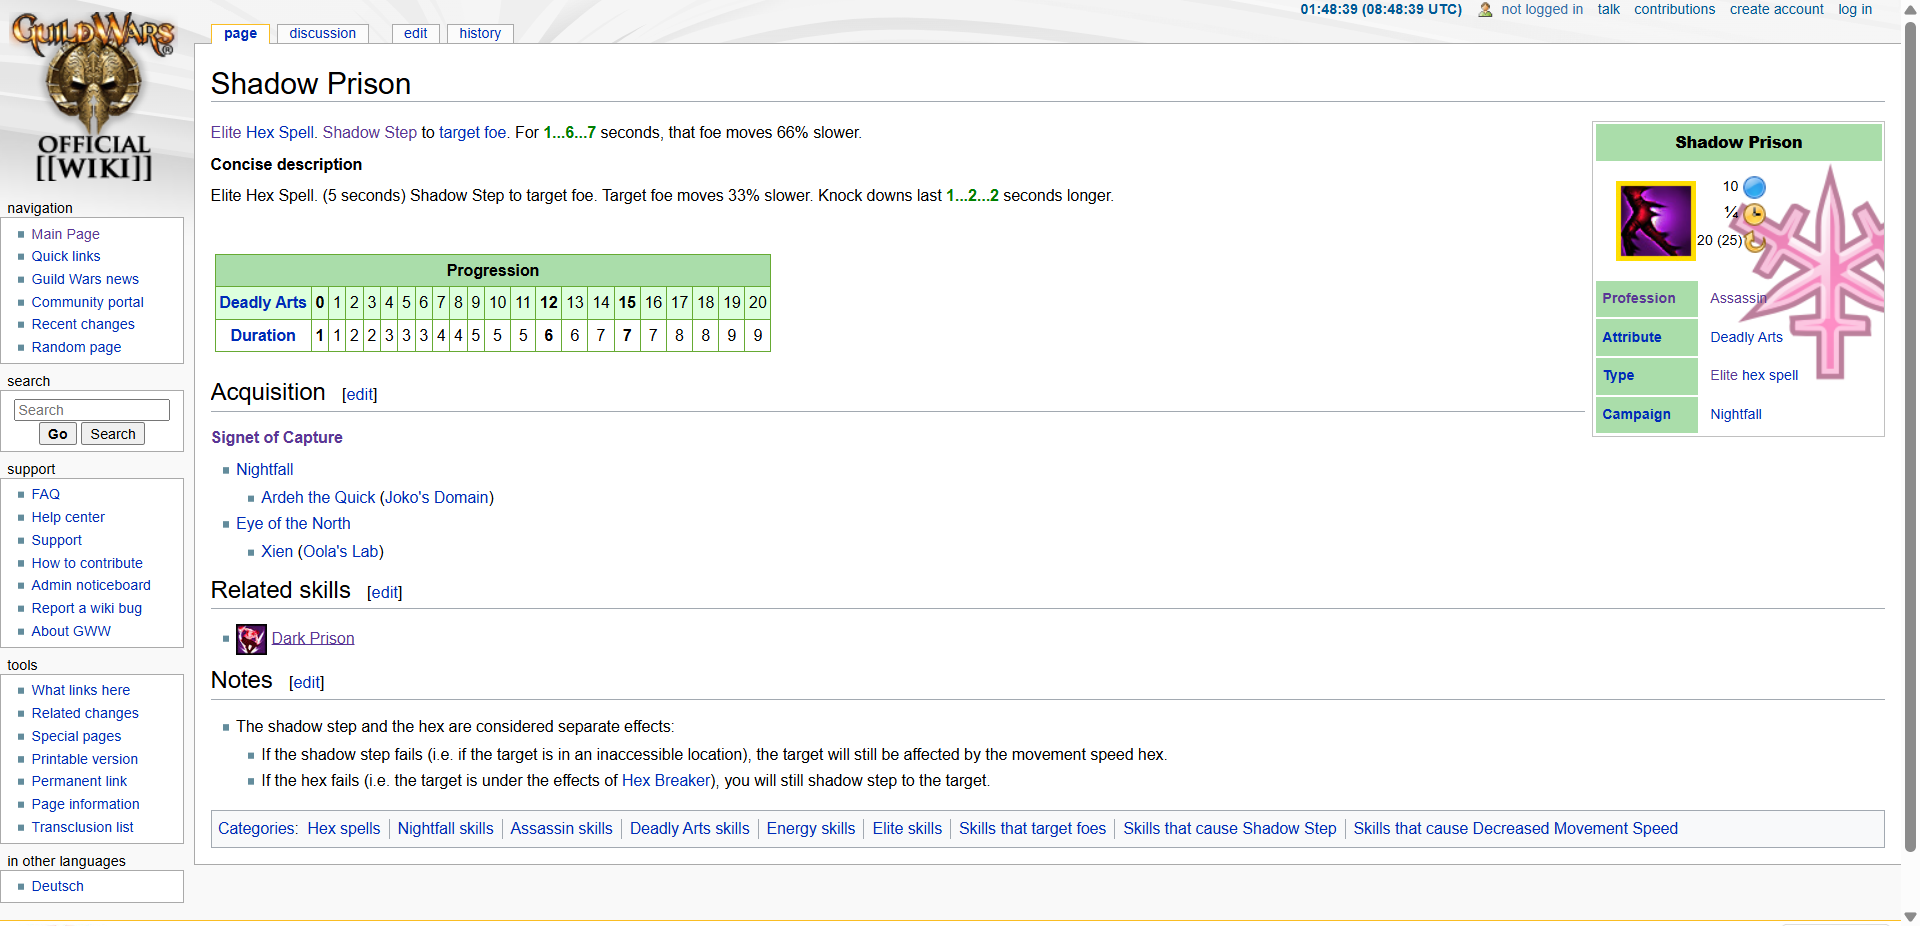The image size is (1920, 926).
Task: Edit the Acquisition section
Action: tap(360, 395)
